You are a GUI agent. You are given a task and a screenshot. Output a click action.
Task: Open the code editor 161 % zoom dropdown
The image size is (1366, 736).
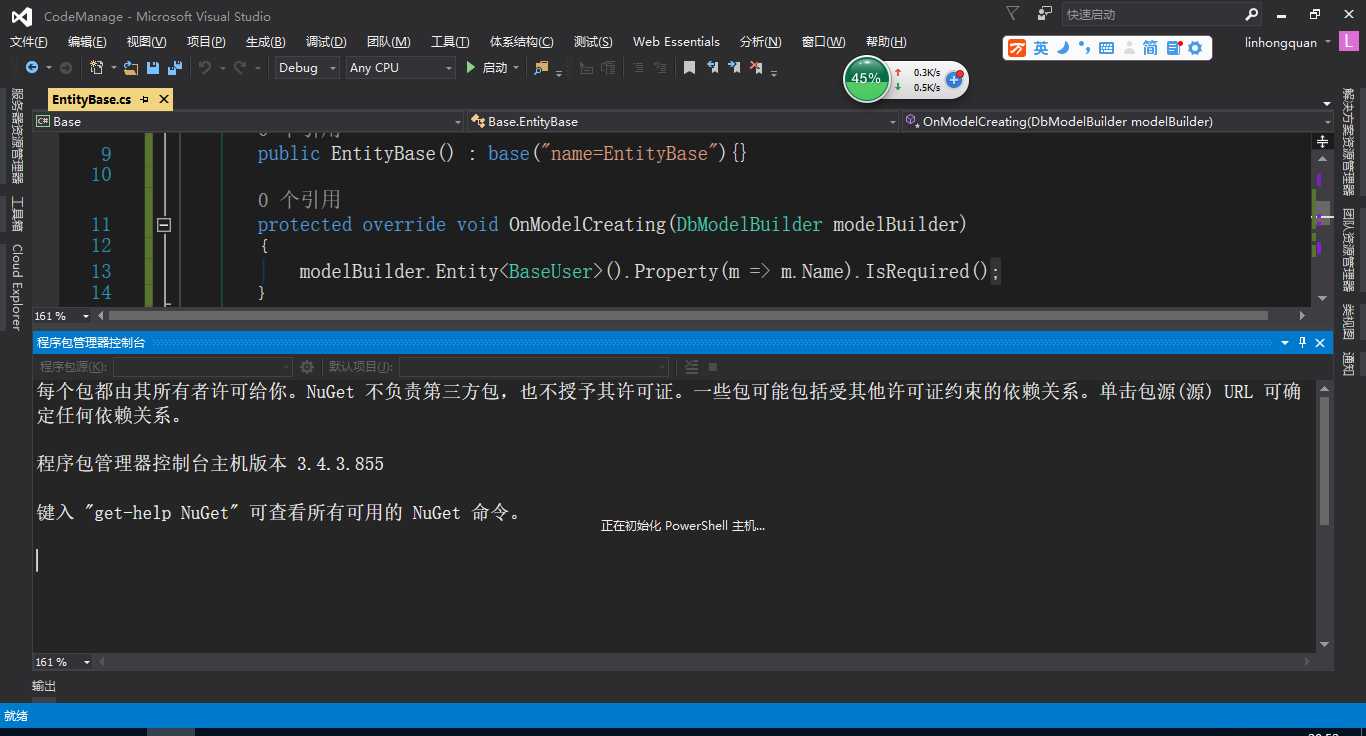pos(63,316)
